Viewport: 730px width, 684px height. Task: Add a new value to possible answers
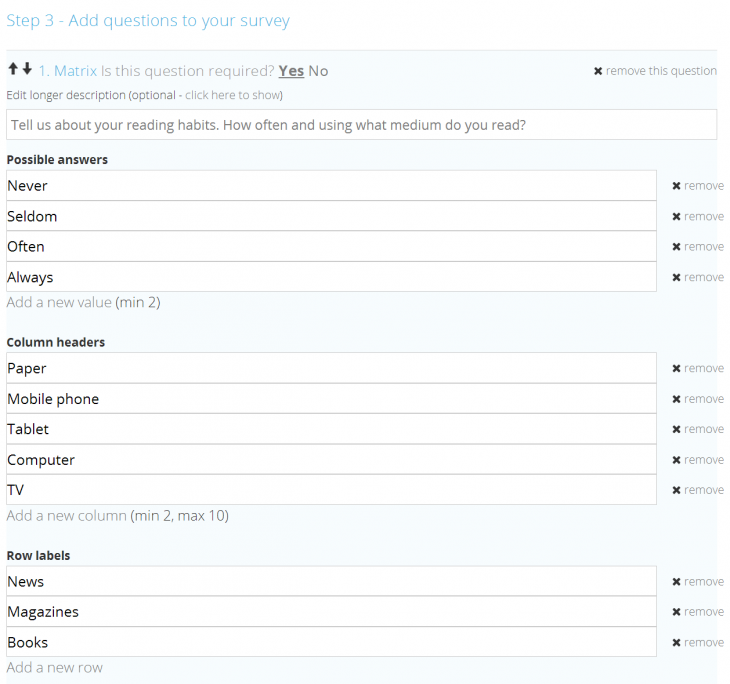[59, 303]
